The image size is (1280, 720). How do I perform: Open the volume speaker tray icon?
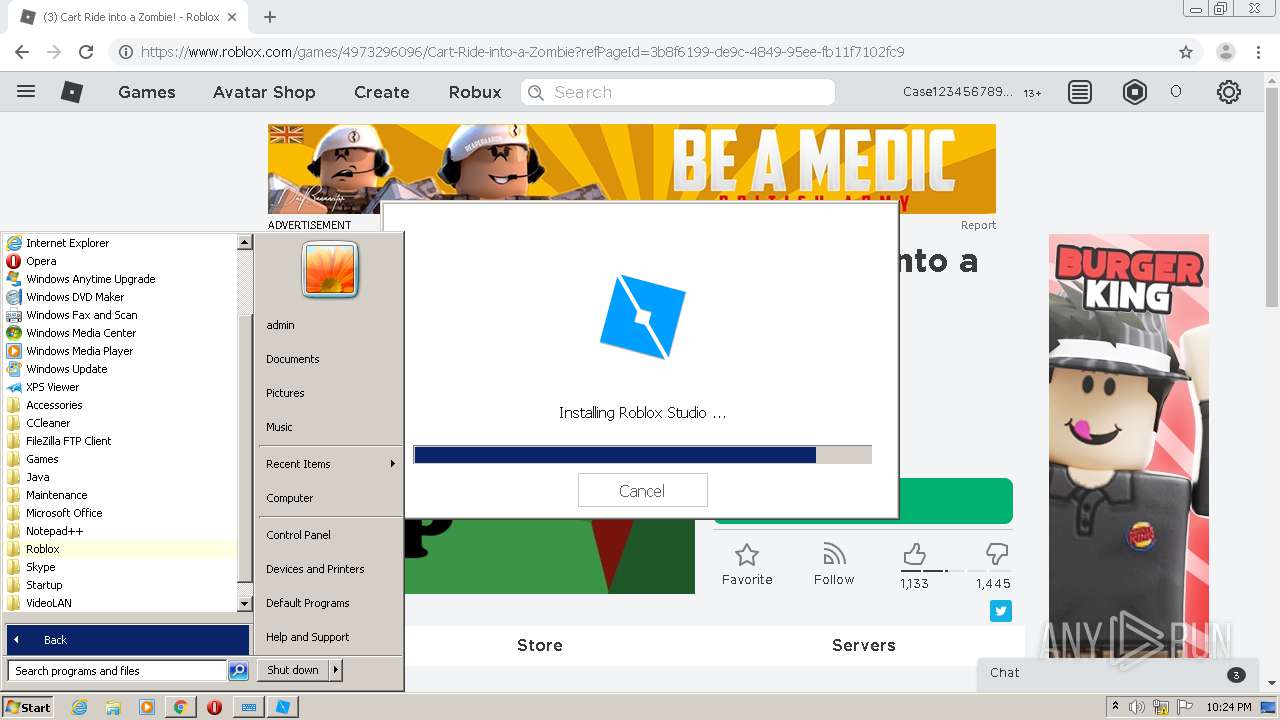coord(1137,707)
